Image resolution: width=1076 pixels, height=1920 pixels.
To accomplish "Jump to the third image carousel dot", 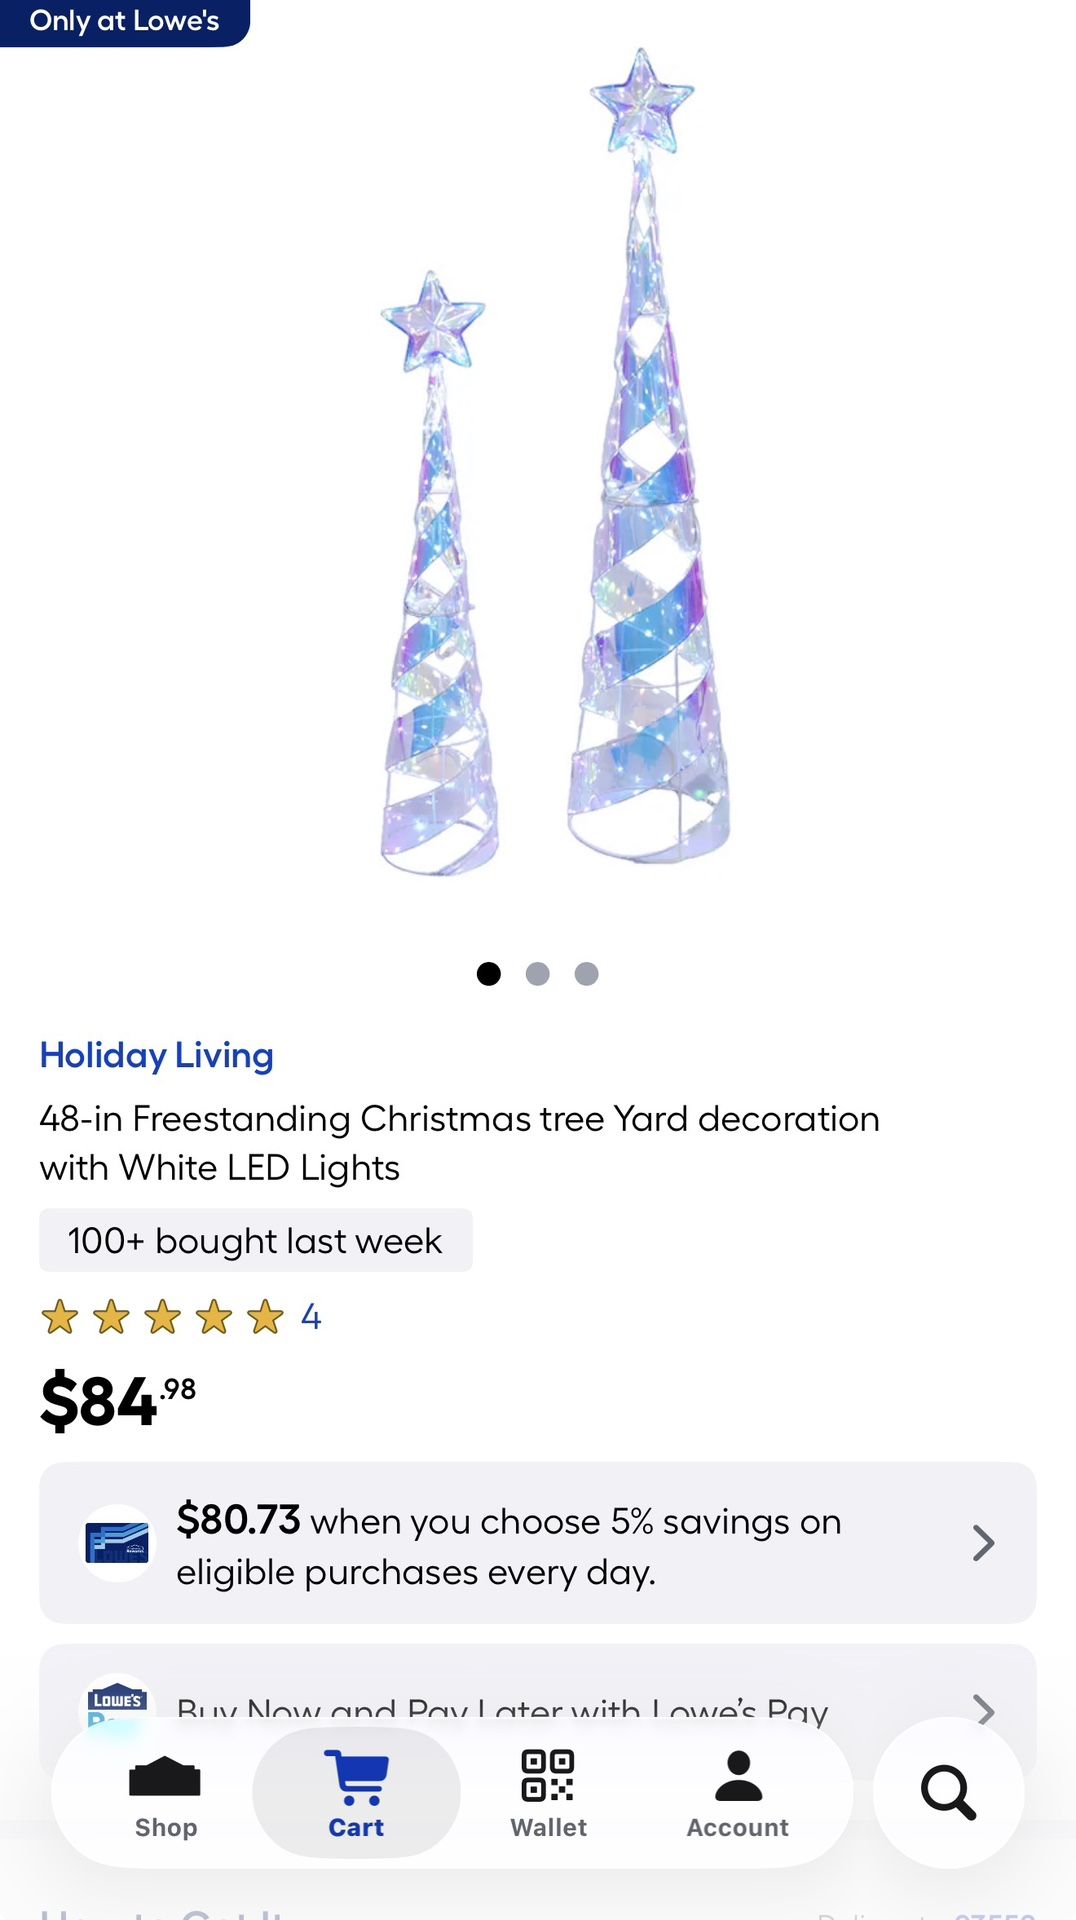I will 587,974.
